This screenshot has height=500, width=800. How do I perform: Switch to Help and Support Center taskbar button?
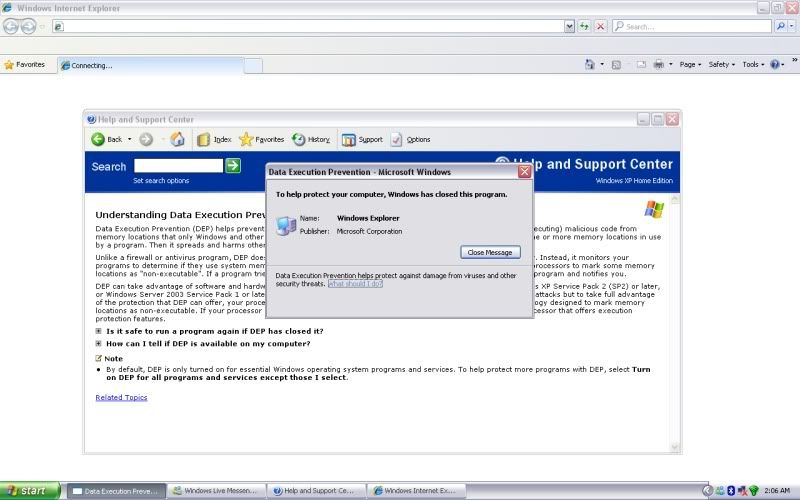(316, 491)
